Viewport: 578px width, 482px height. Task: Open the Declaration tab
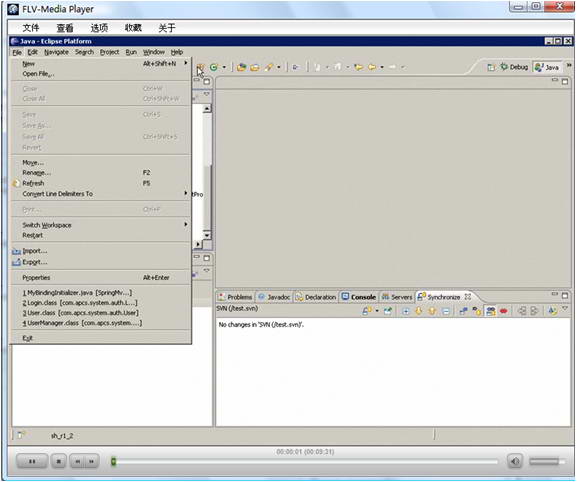[316, 297]
